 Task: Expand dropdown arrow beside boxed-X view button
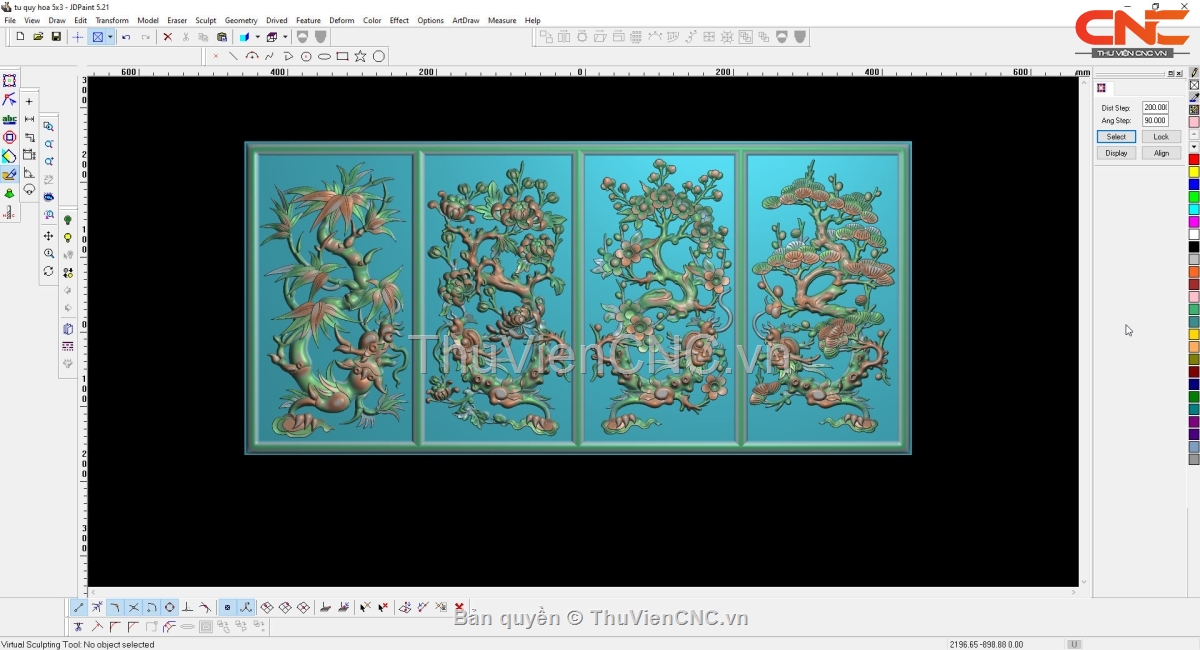110,37
